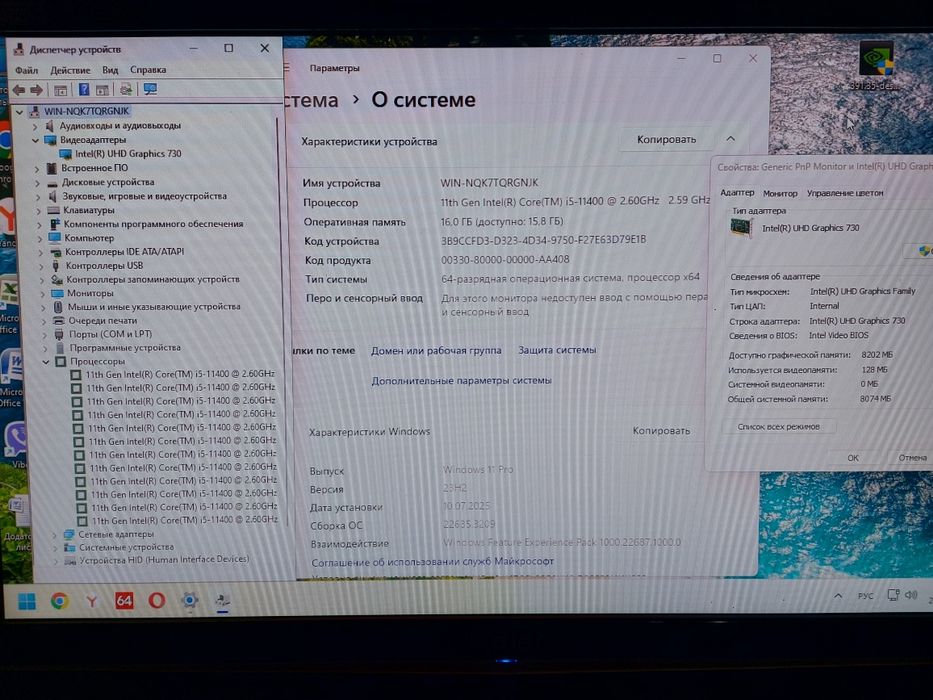Open the Вид menu

click(110, 70)
